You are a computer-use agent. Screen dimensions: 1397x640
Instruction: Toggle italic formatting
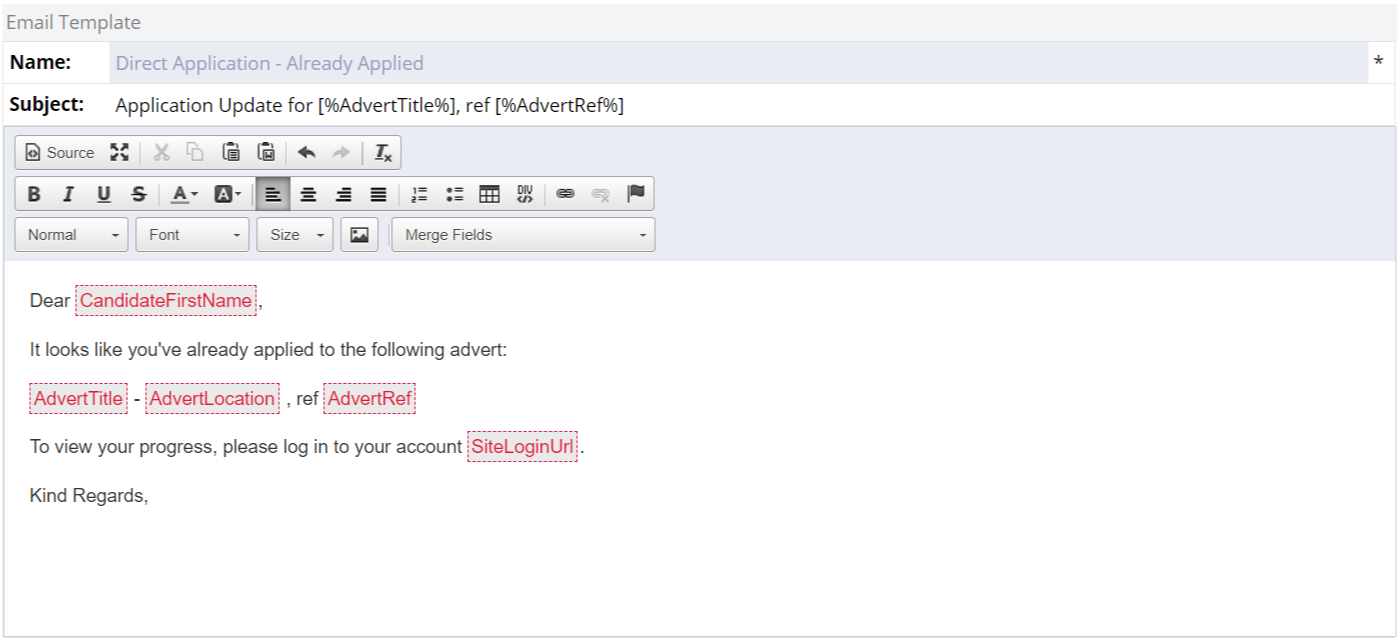point(68,194)
